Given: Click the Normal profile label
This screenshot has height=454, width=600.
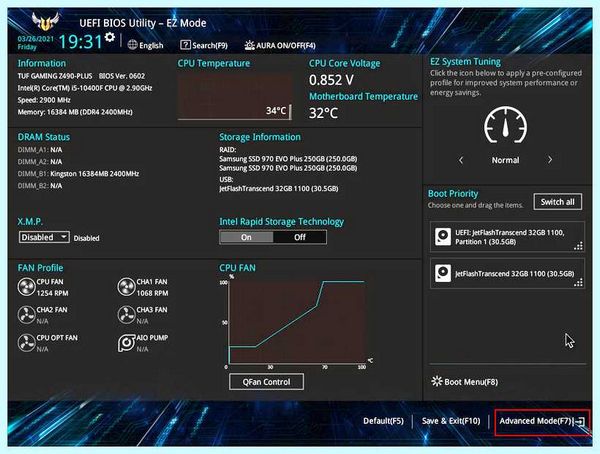Looking at the screenshot, I should coord(505,160).
